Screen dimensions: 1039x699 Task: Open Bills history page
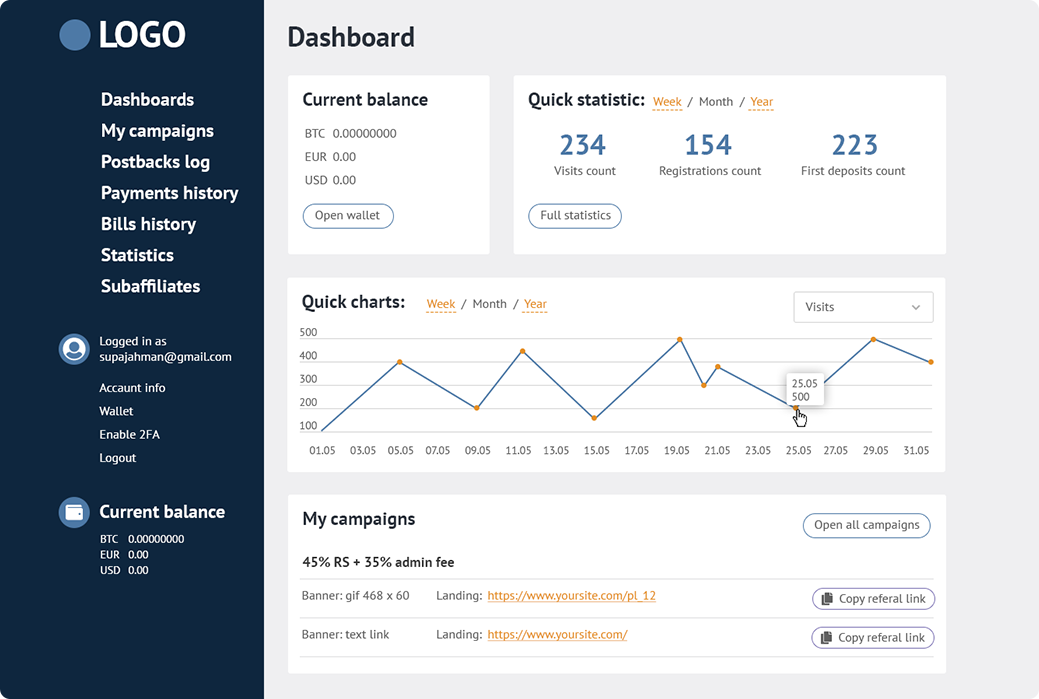pyautogui.click(x=148, y=225)
